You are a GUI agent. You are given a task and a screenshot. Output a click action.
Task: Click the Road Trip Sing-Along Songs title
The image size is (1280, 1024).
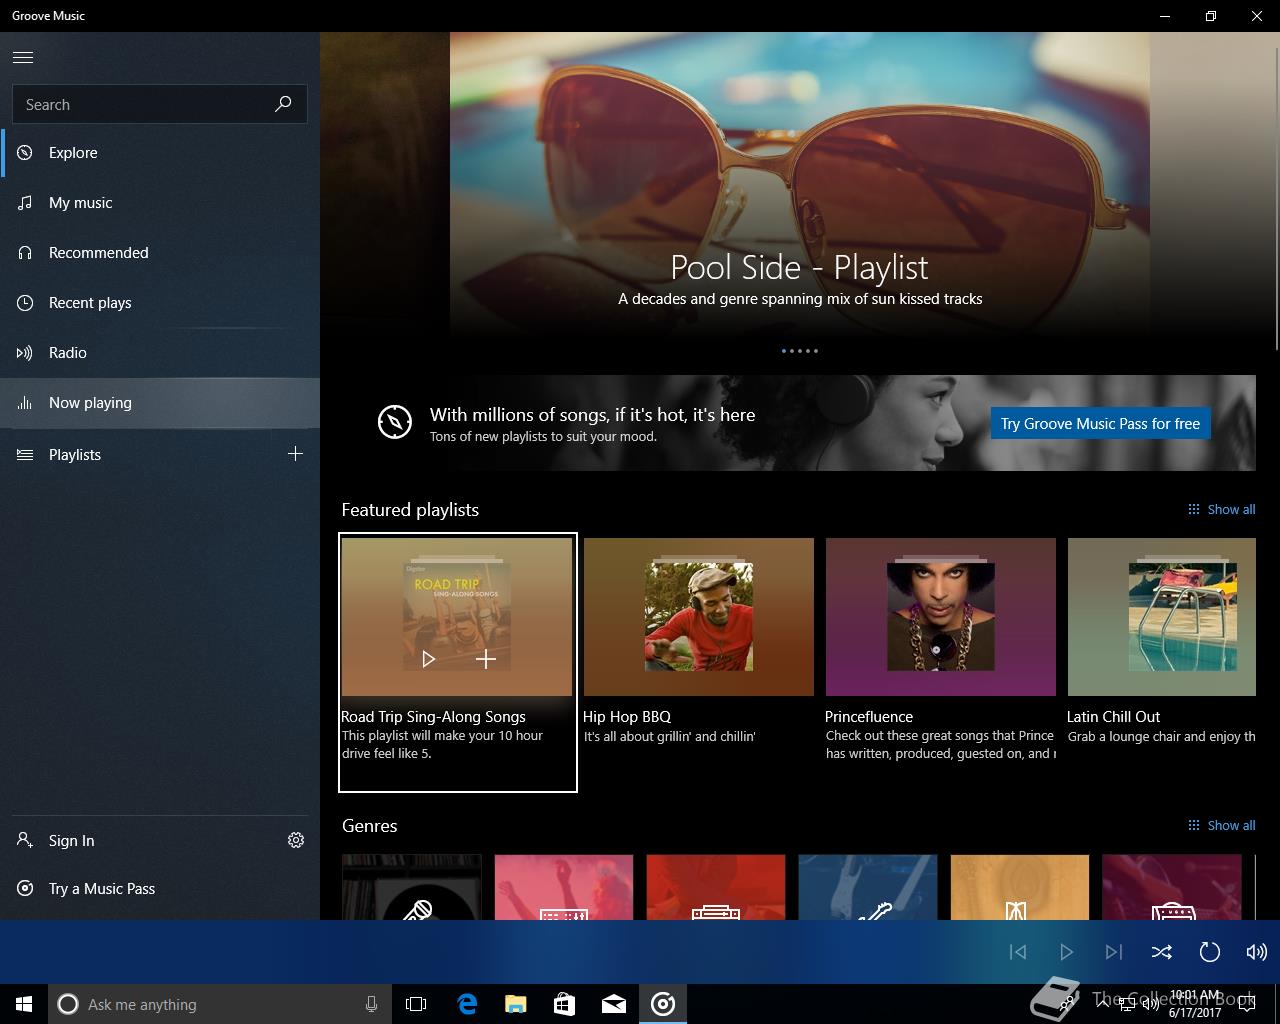pyautogui.click(x=433, y=717)
